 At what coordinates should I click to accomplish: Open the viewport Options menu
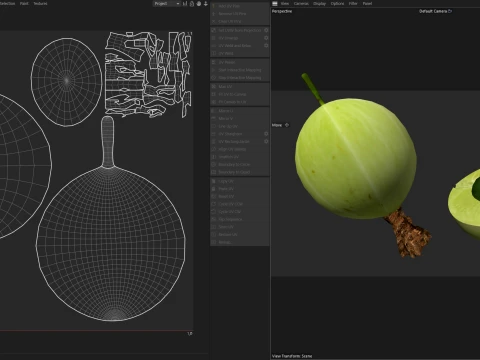click(337, 3)
